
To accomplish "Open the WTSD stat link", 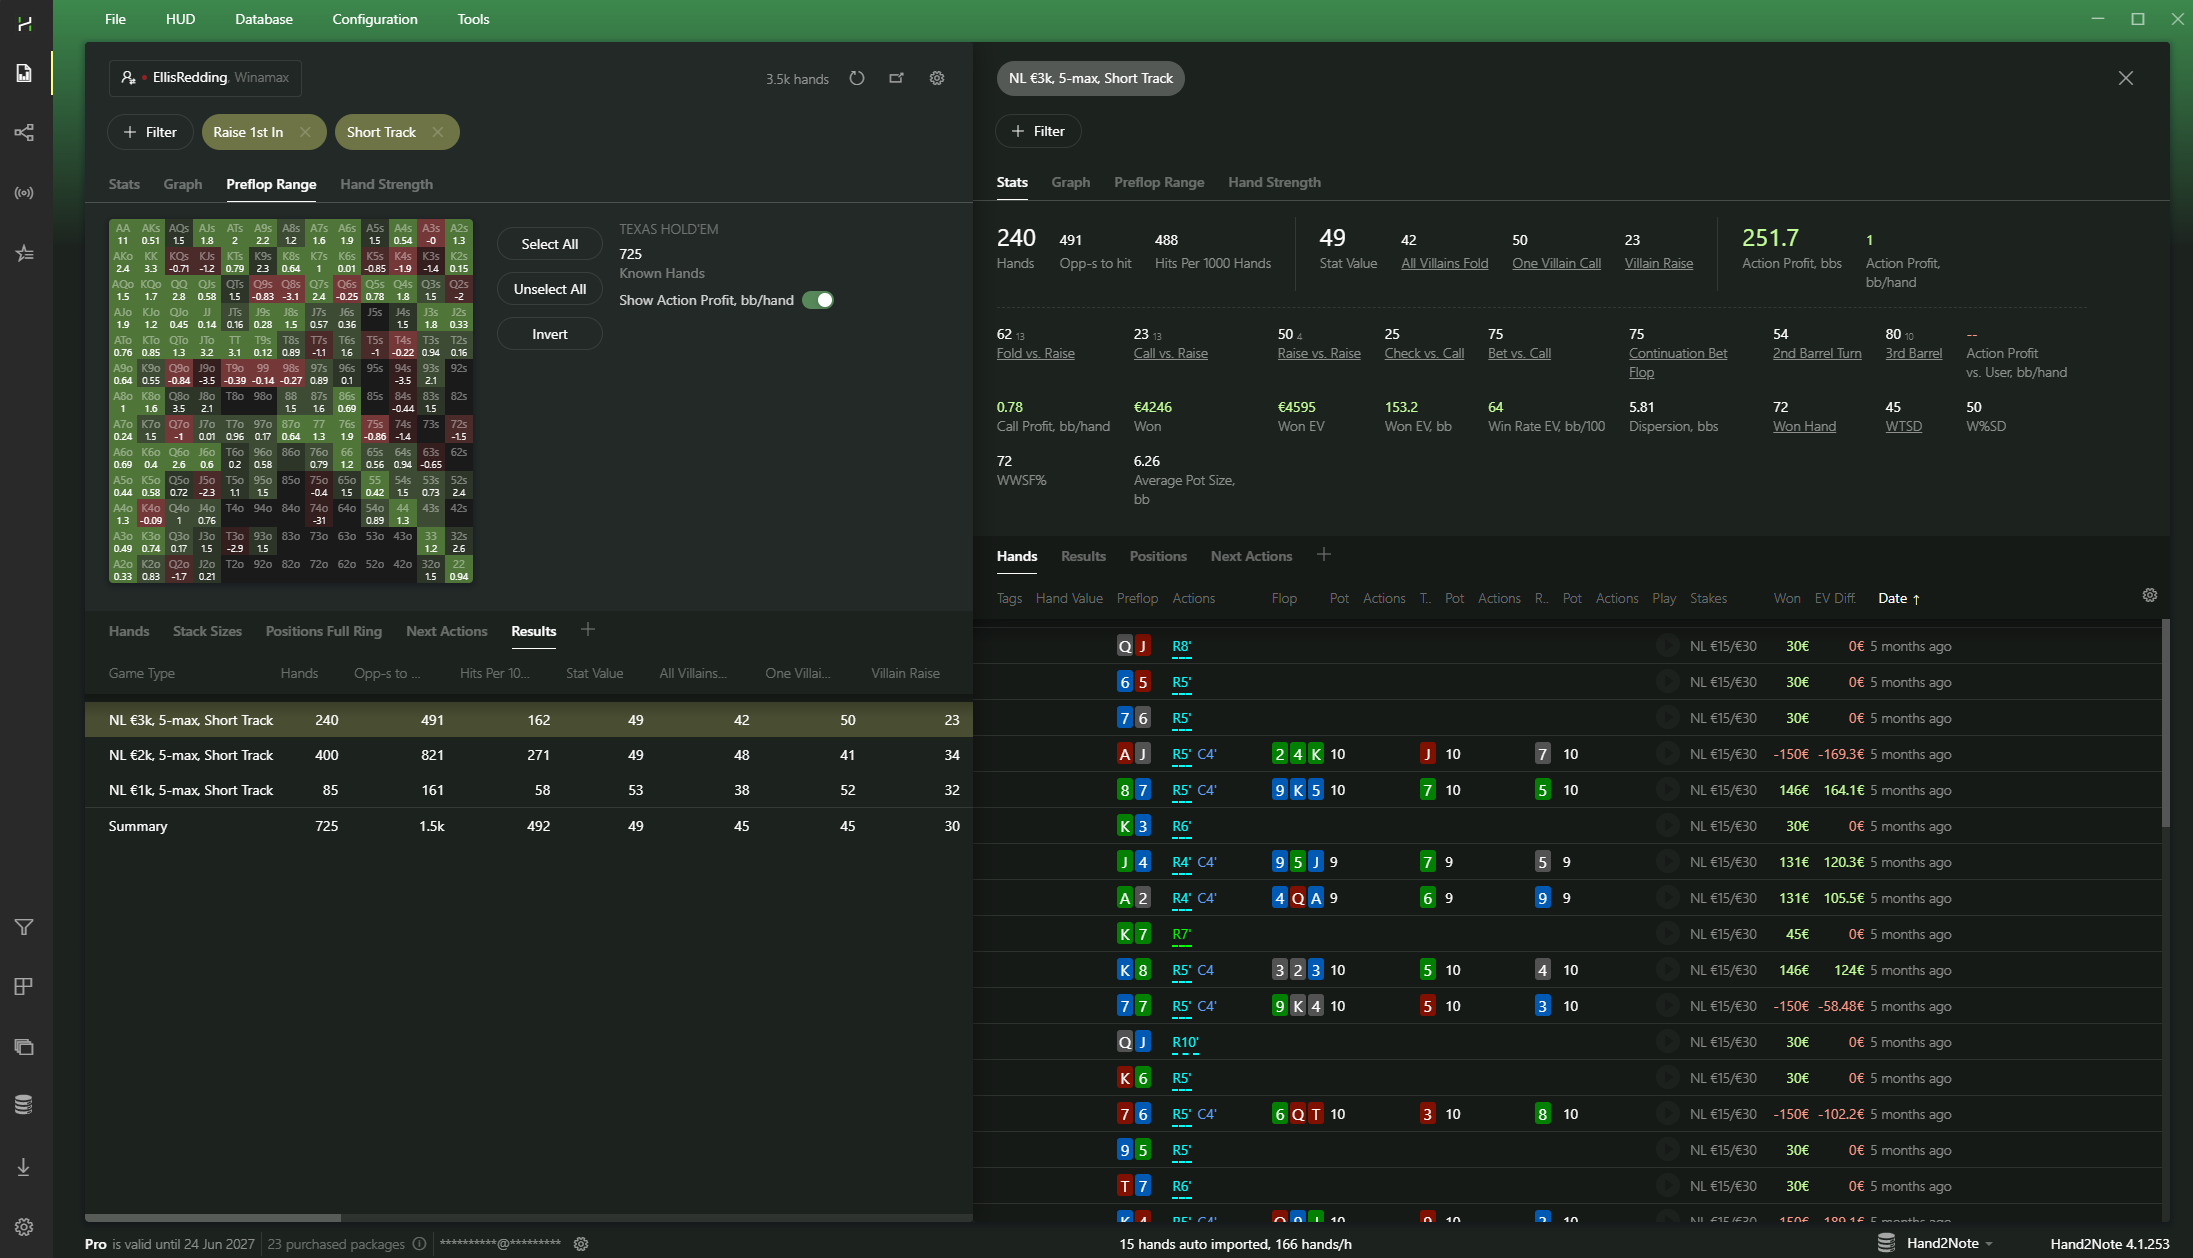I will tap(1904, 426).
